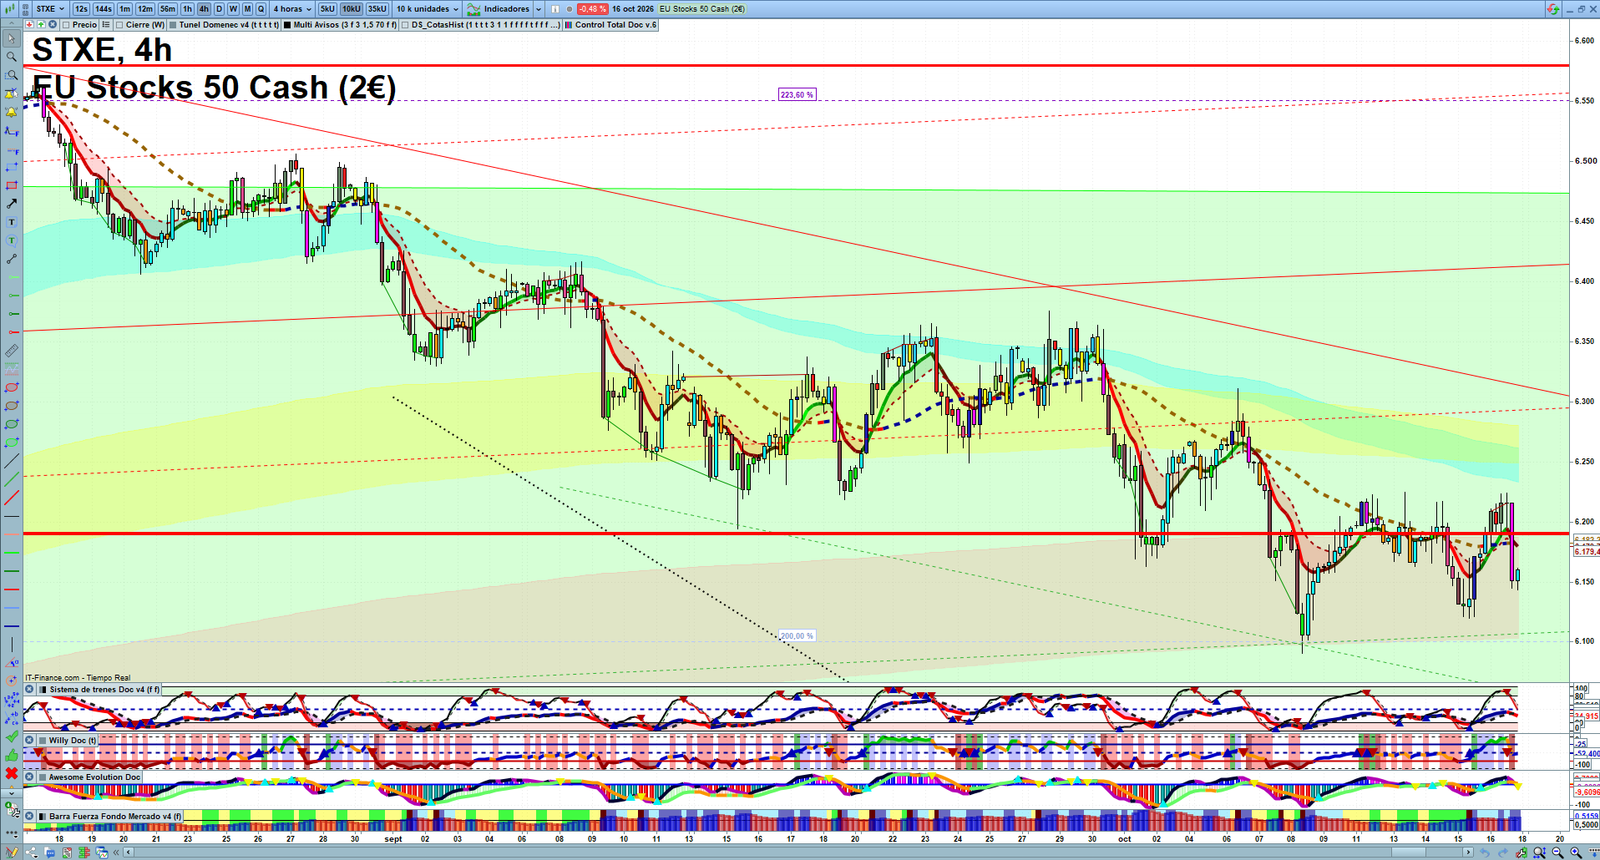Toggle Tunel Domenec v4 indicator
The image size is (1600, 860).
click(x=173, y=25)
